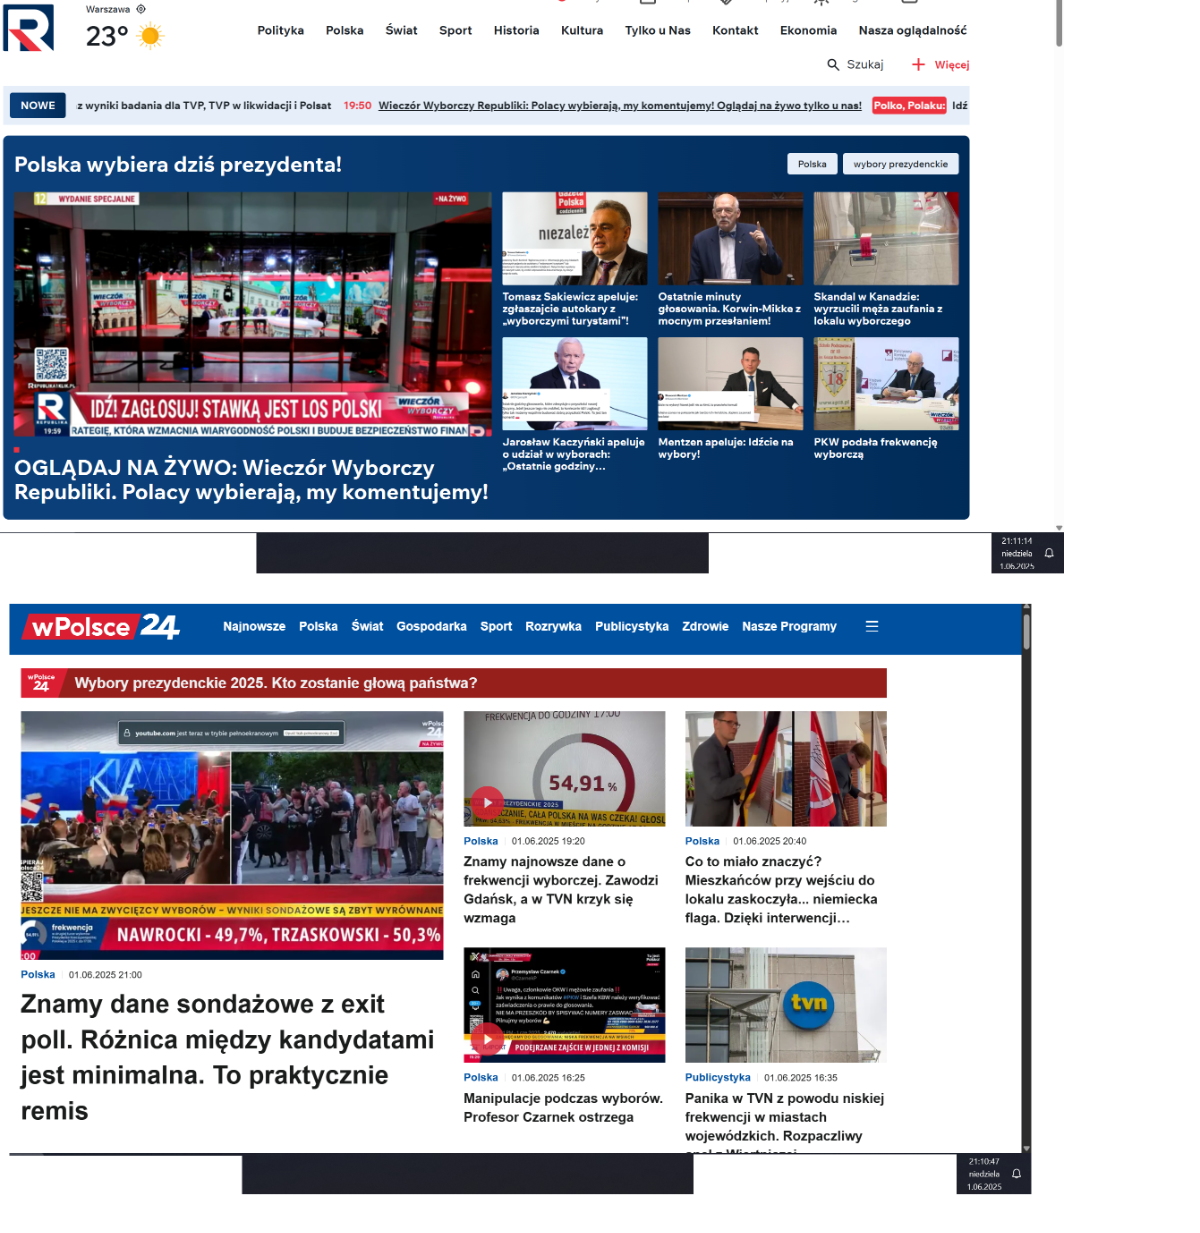Screen dimensions: 1200x1233
Task: Open the Wieczór Wyborczy Republiki ticker link
Action: [619, 106]
